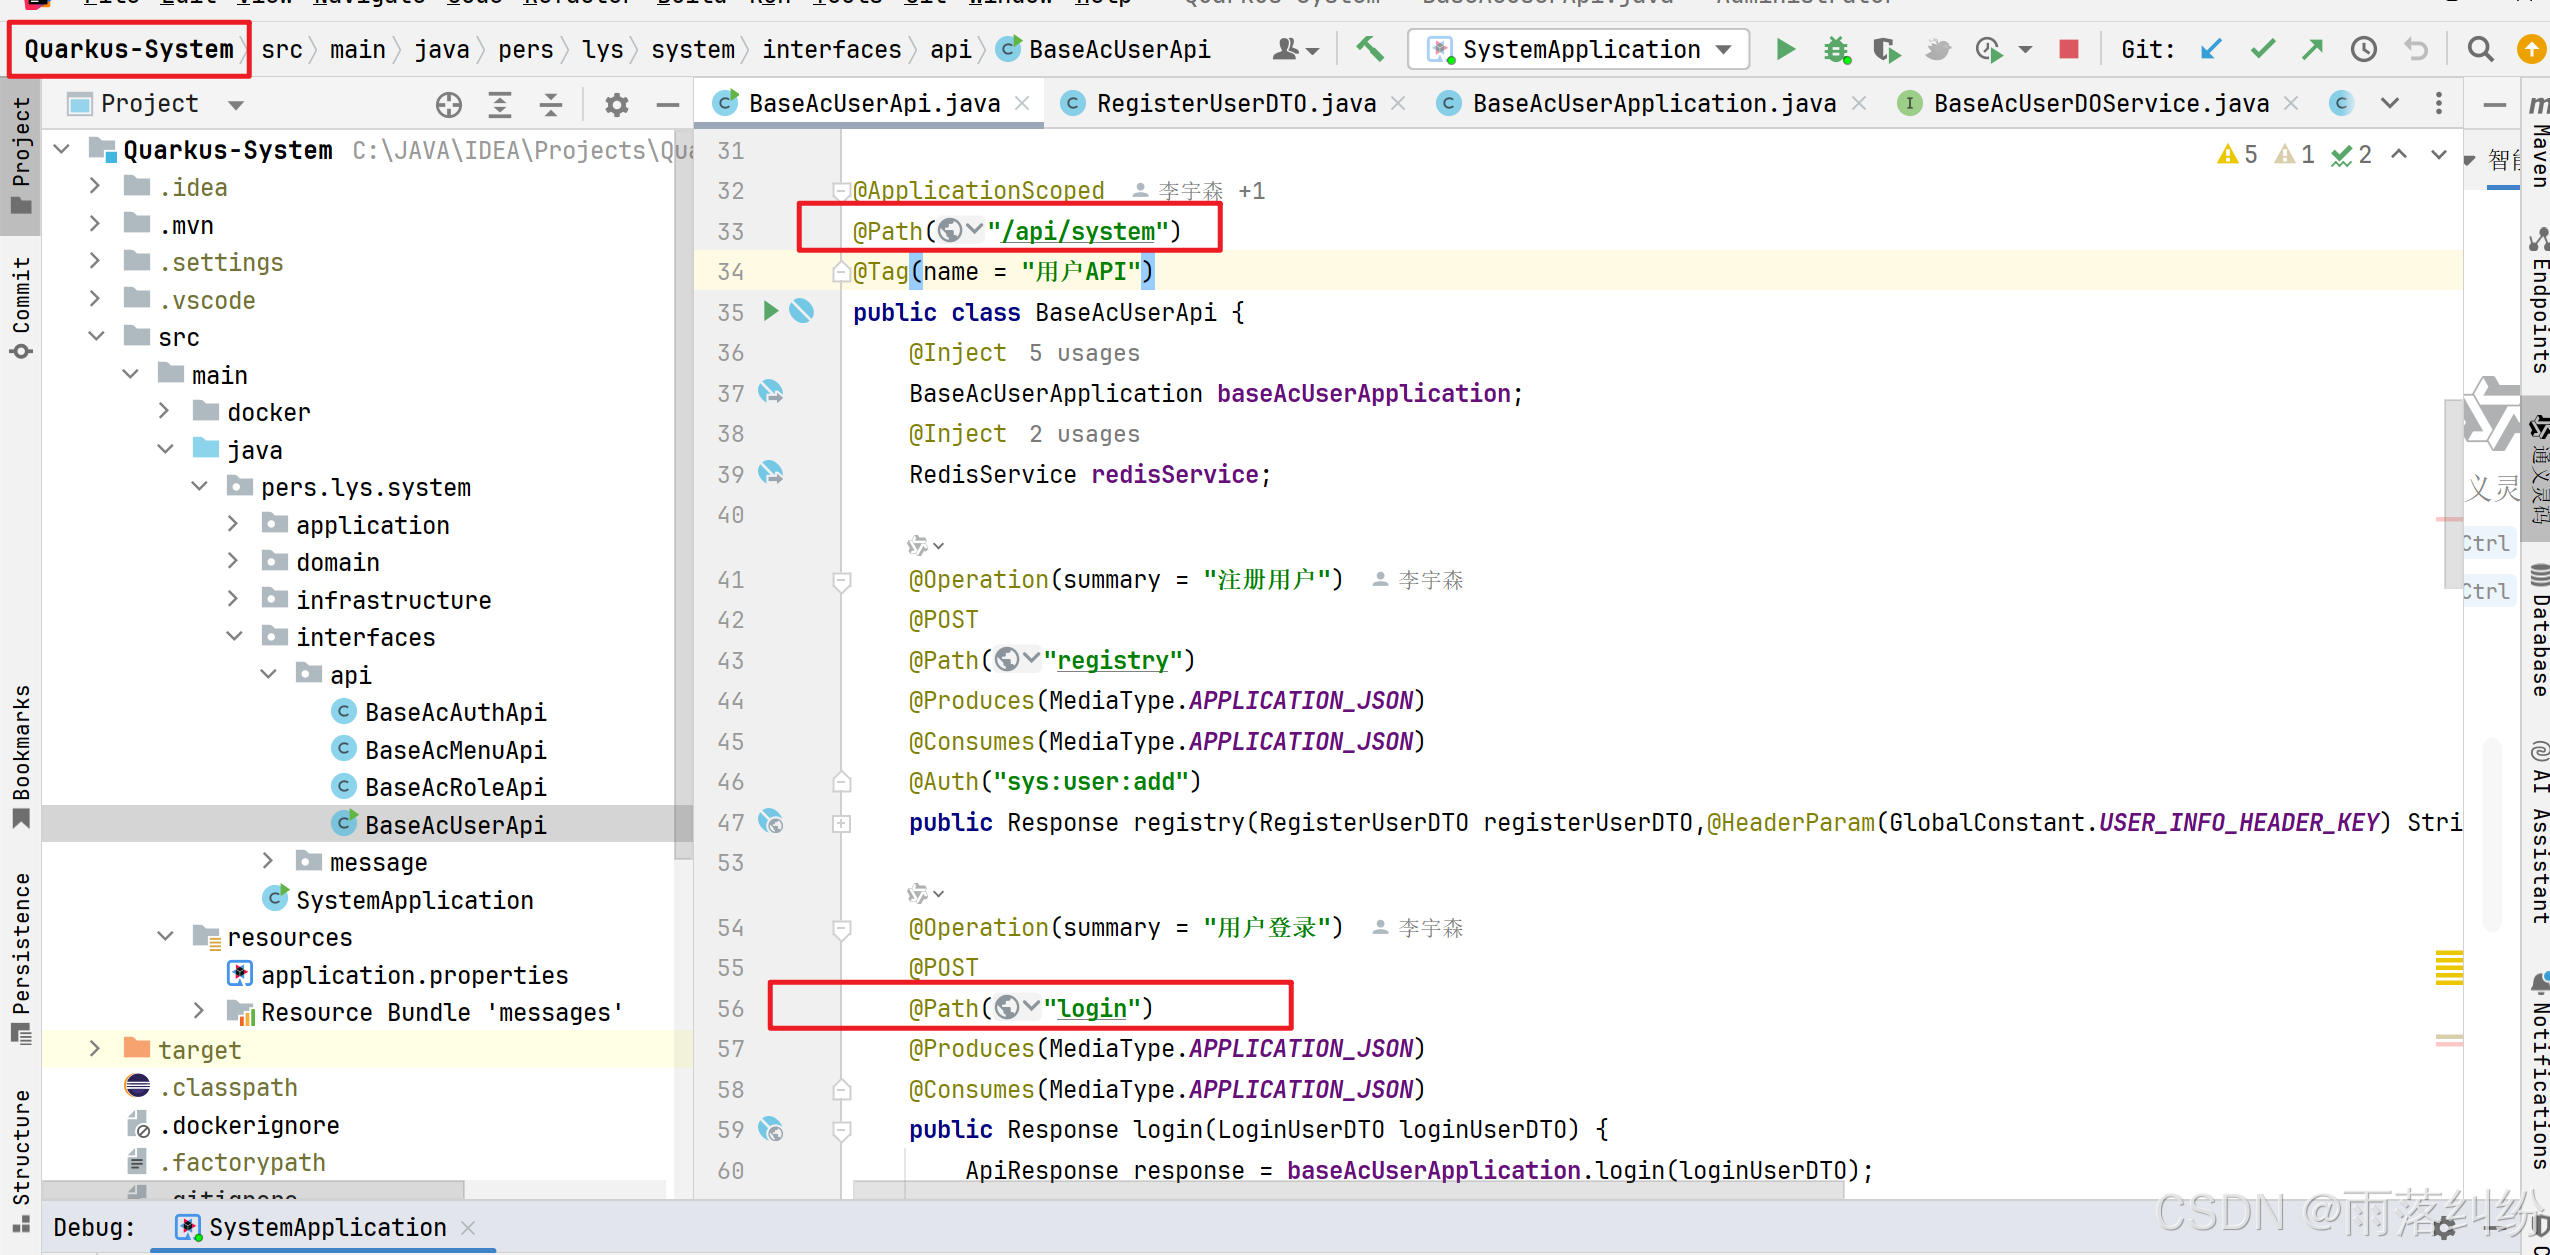Toggle fold marker at line 47
The image size is (2550, 1255).
[842, 823]
